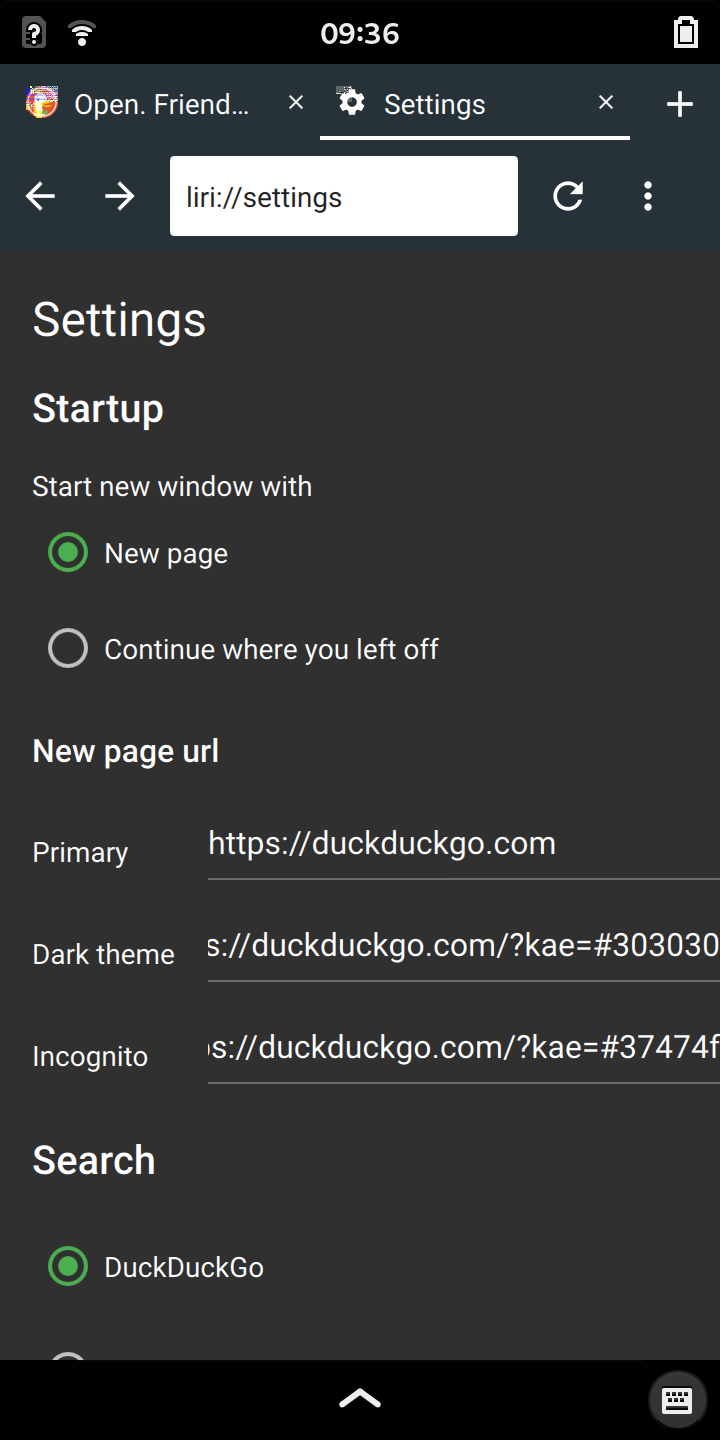Edit the Primary new page URL field
Image resolution: width=720 pixels, height=1440 pixels.
463,845
